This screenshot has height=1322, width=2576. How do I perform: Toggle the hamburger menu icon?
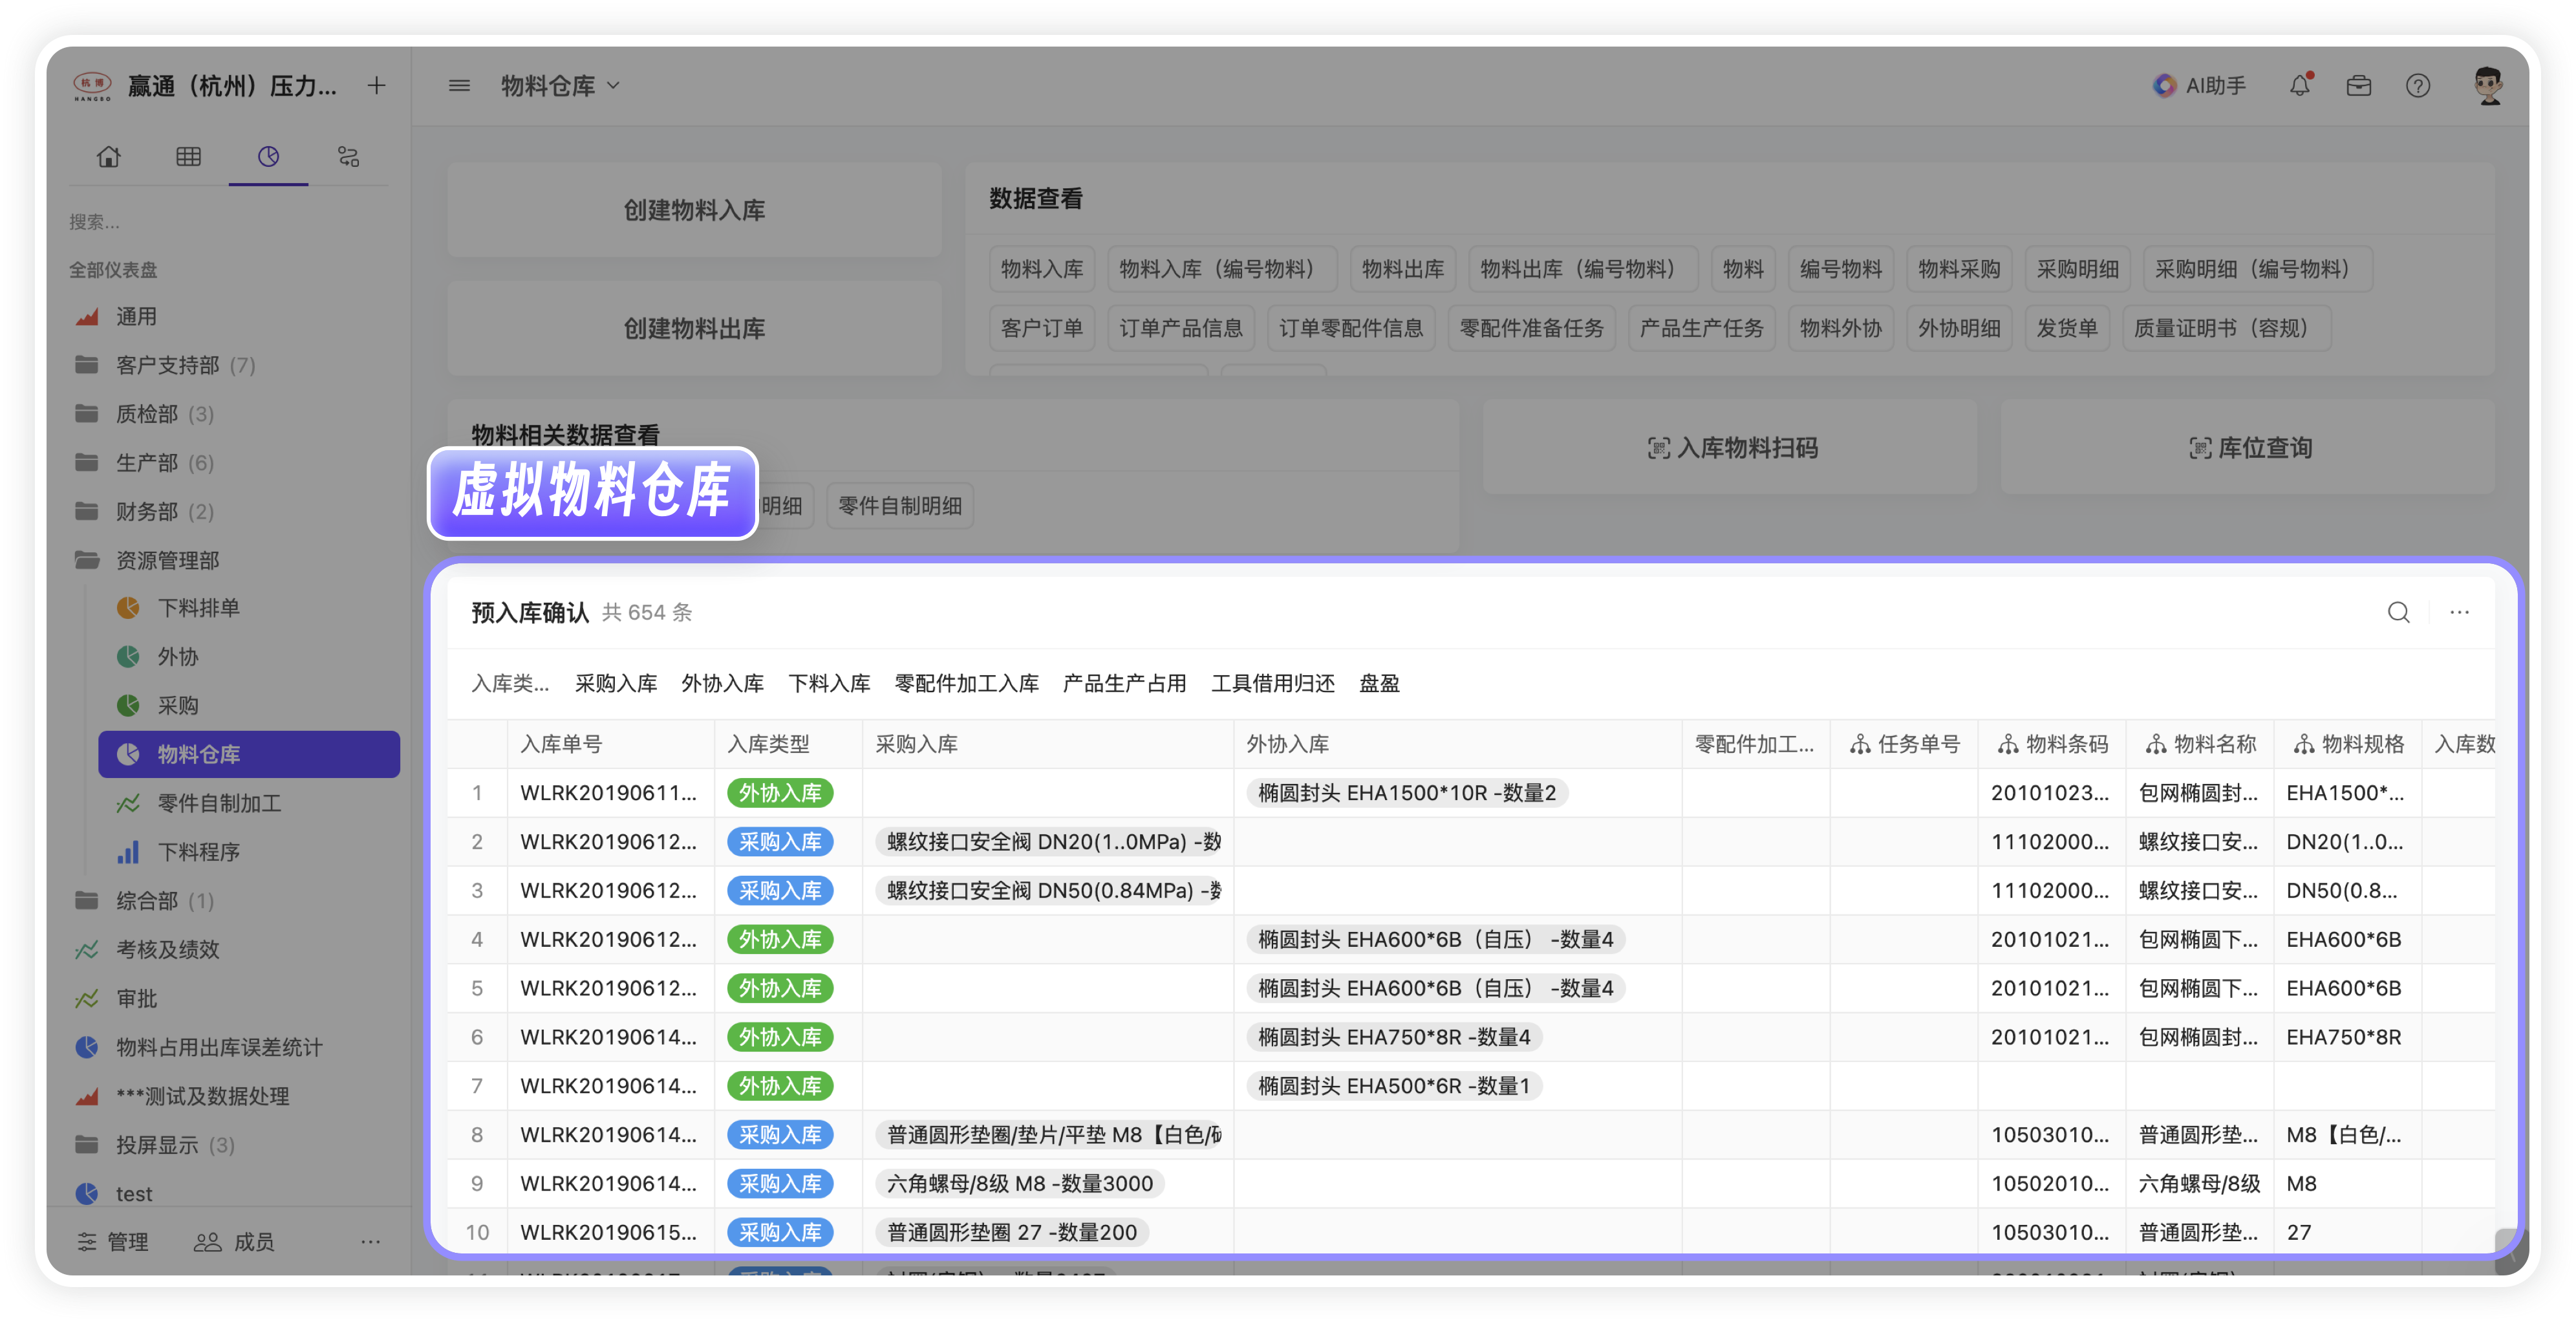pos(459,86)
